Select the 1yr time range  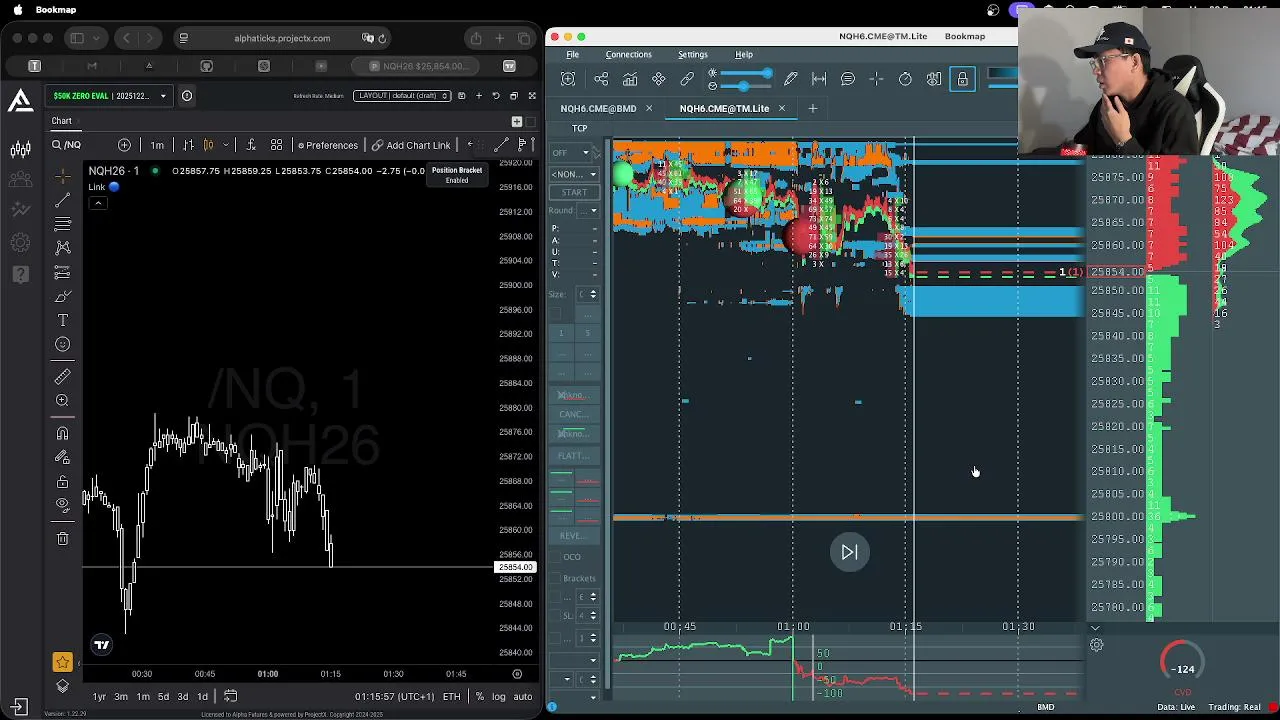(x=99, y=696)
